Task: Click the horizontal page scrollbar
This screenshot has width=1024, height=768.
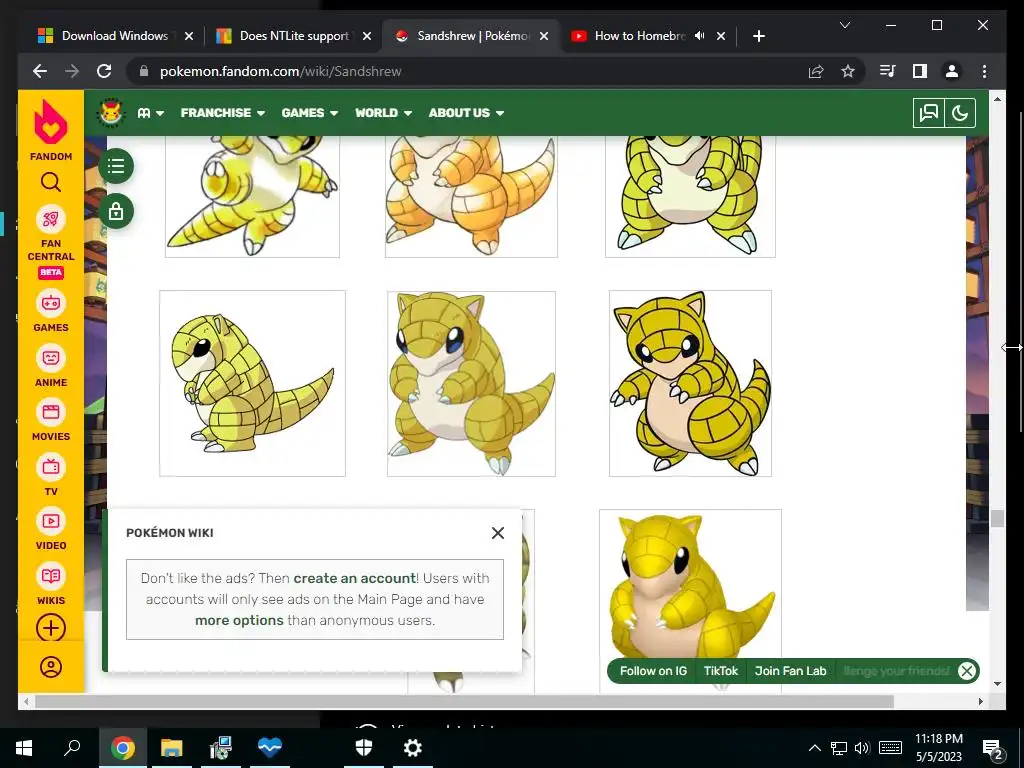Action: coord(464,701)
